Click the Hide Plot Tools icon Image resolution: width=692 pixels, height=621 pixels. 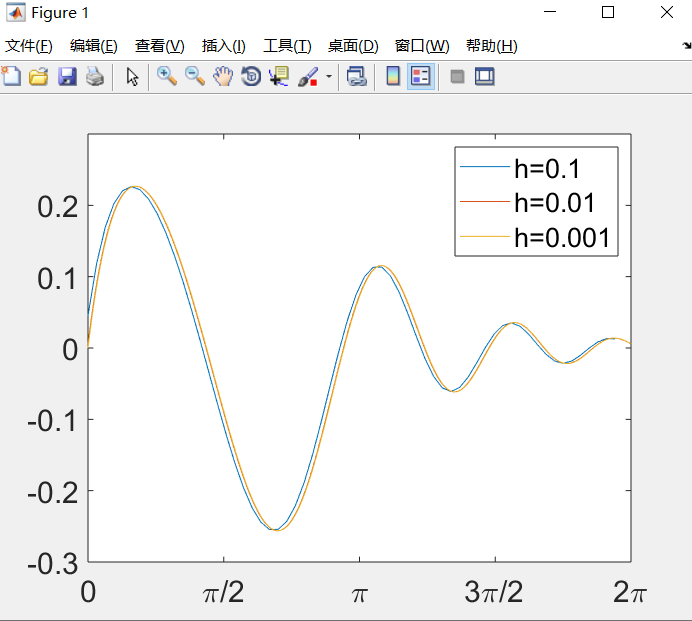tap(457, 77)
